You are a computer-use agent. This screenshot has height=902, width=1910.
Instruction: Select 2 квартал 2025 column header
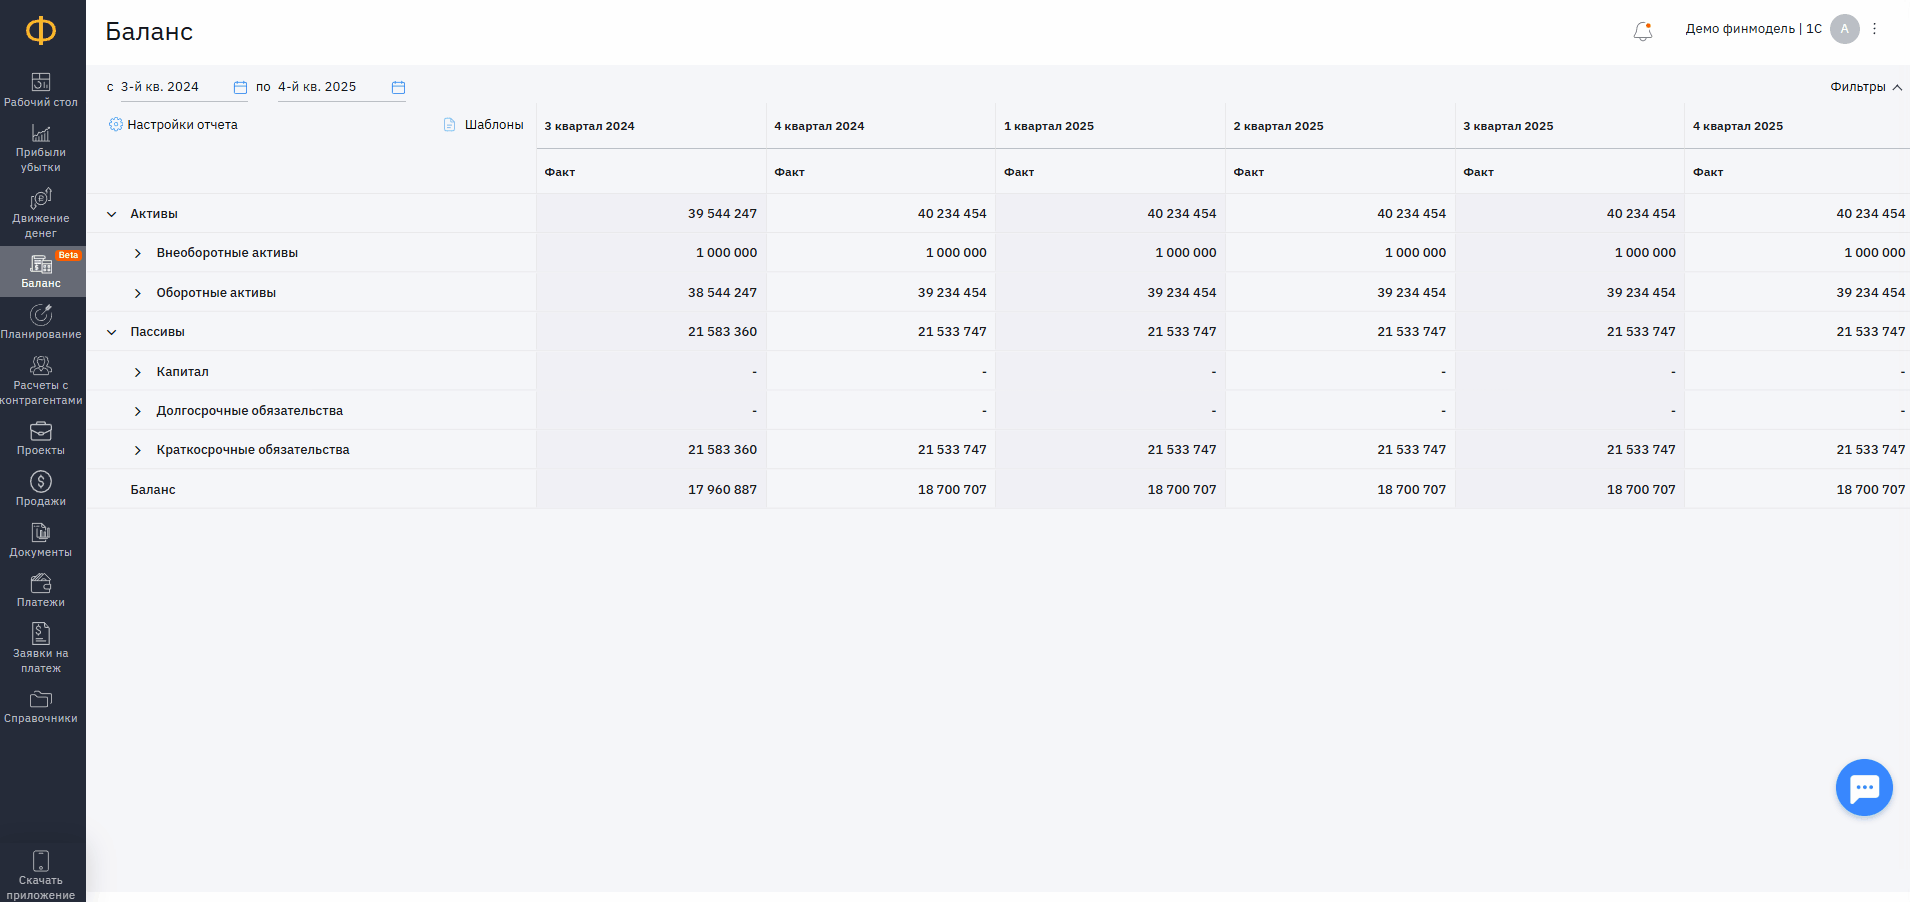pos(1278,126)
